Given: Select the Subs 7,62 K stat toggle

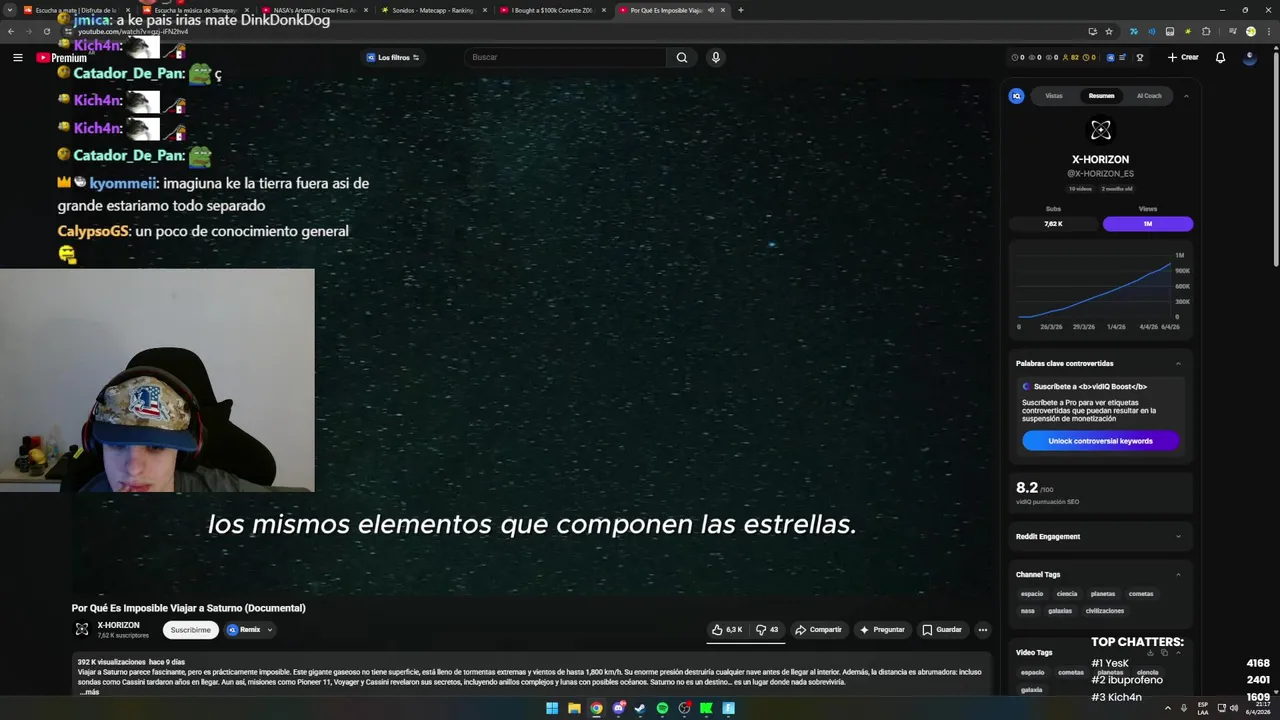Looking at the screenshot, I should click(1053, 224).
